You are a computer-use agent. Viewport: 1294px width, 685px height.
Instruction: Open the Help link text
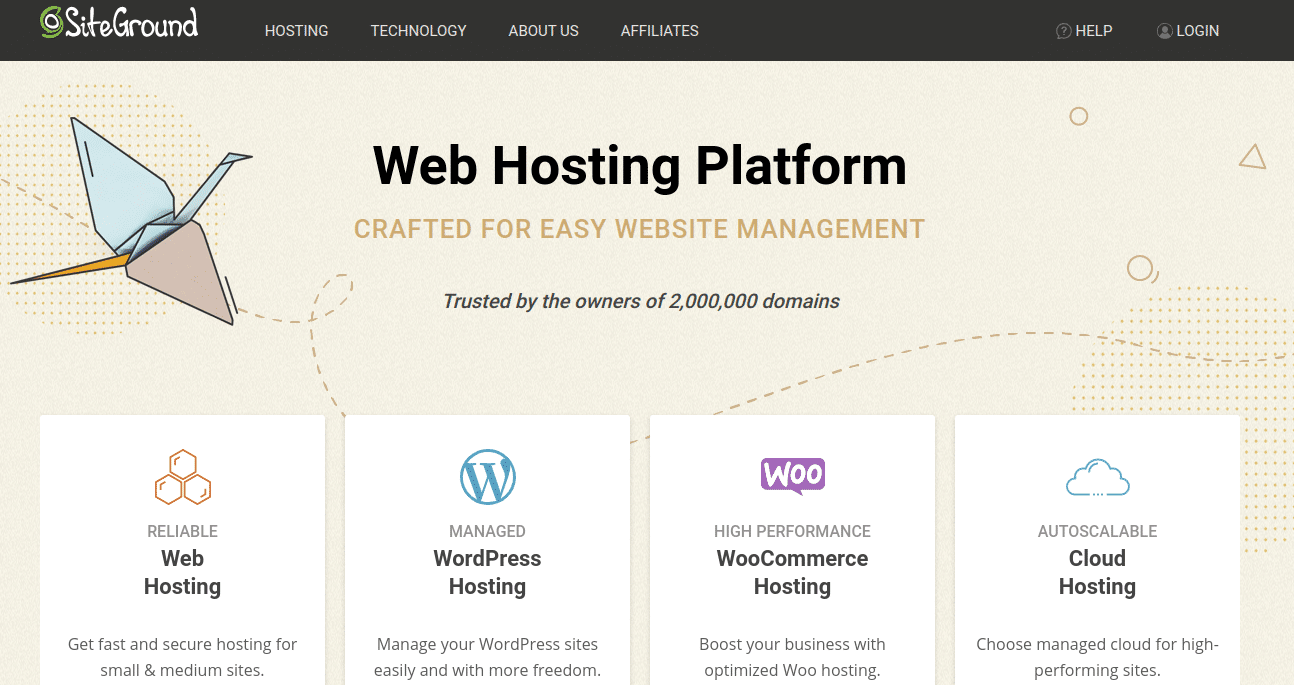tap(1094, 31)
